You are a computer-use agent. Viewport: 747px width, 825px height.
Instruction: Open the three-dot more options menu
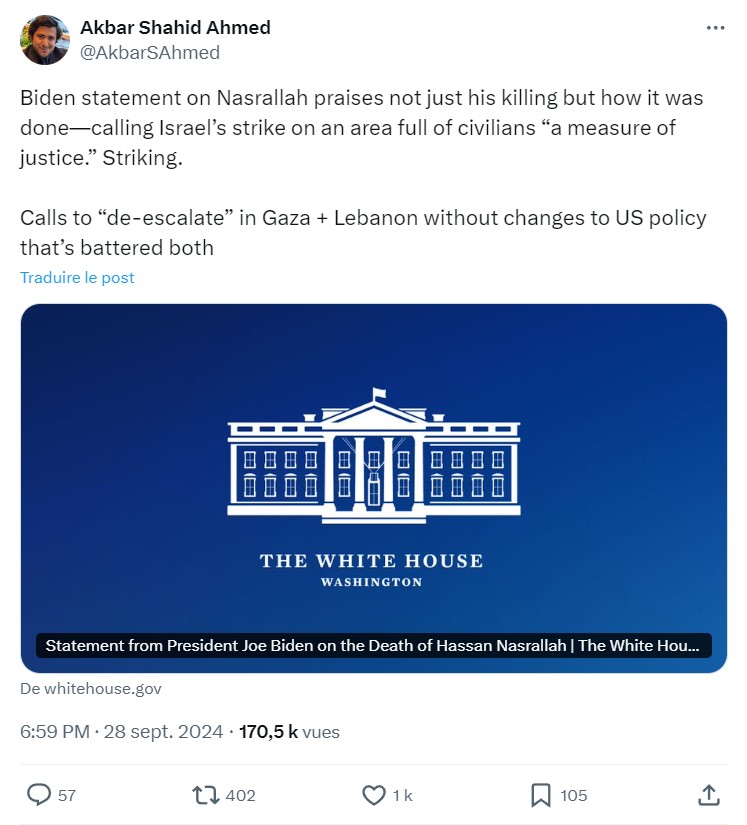pyautogui.click(x=715, y=28)
